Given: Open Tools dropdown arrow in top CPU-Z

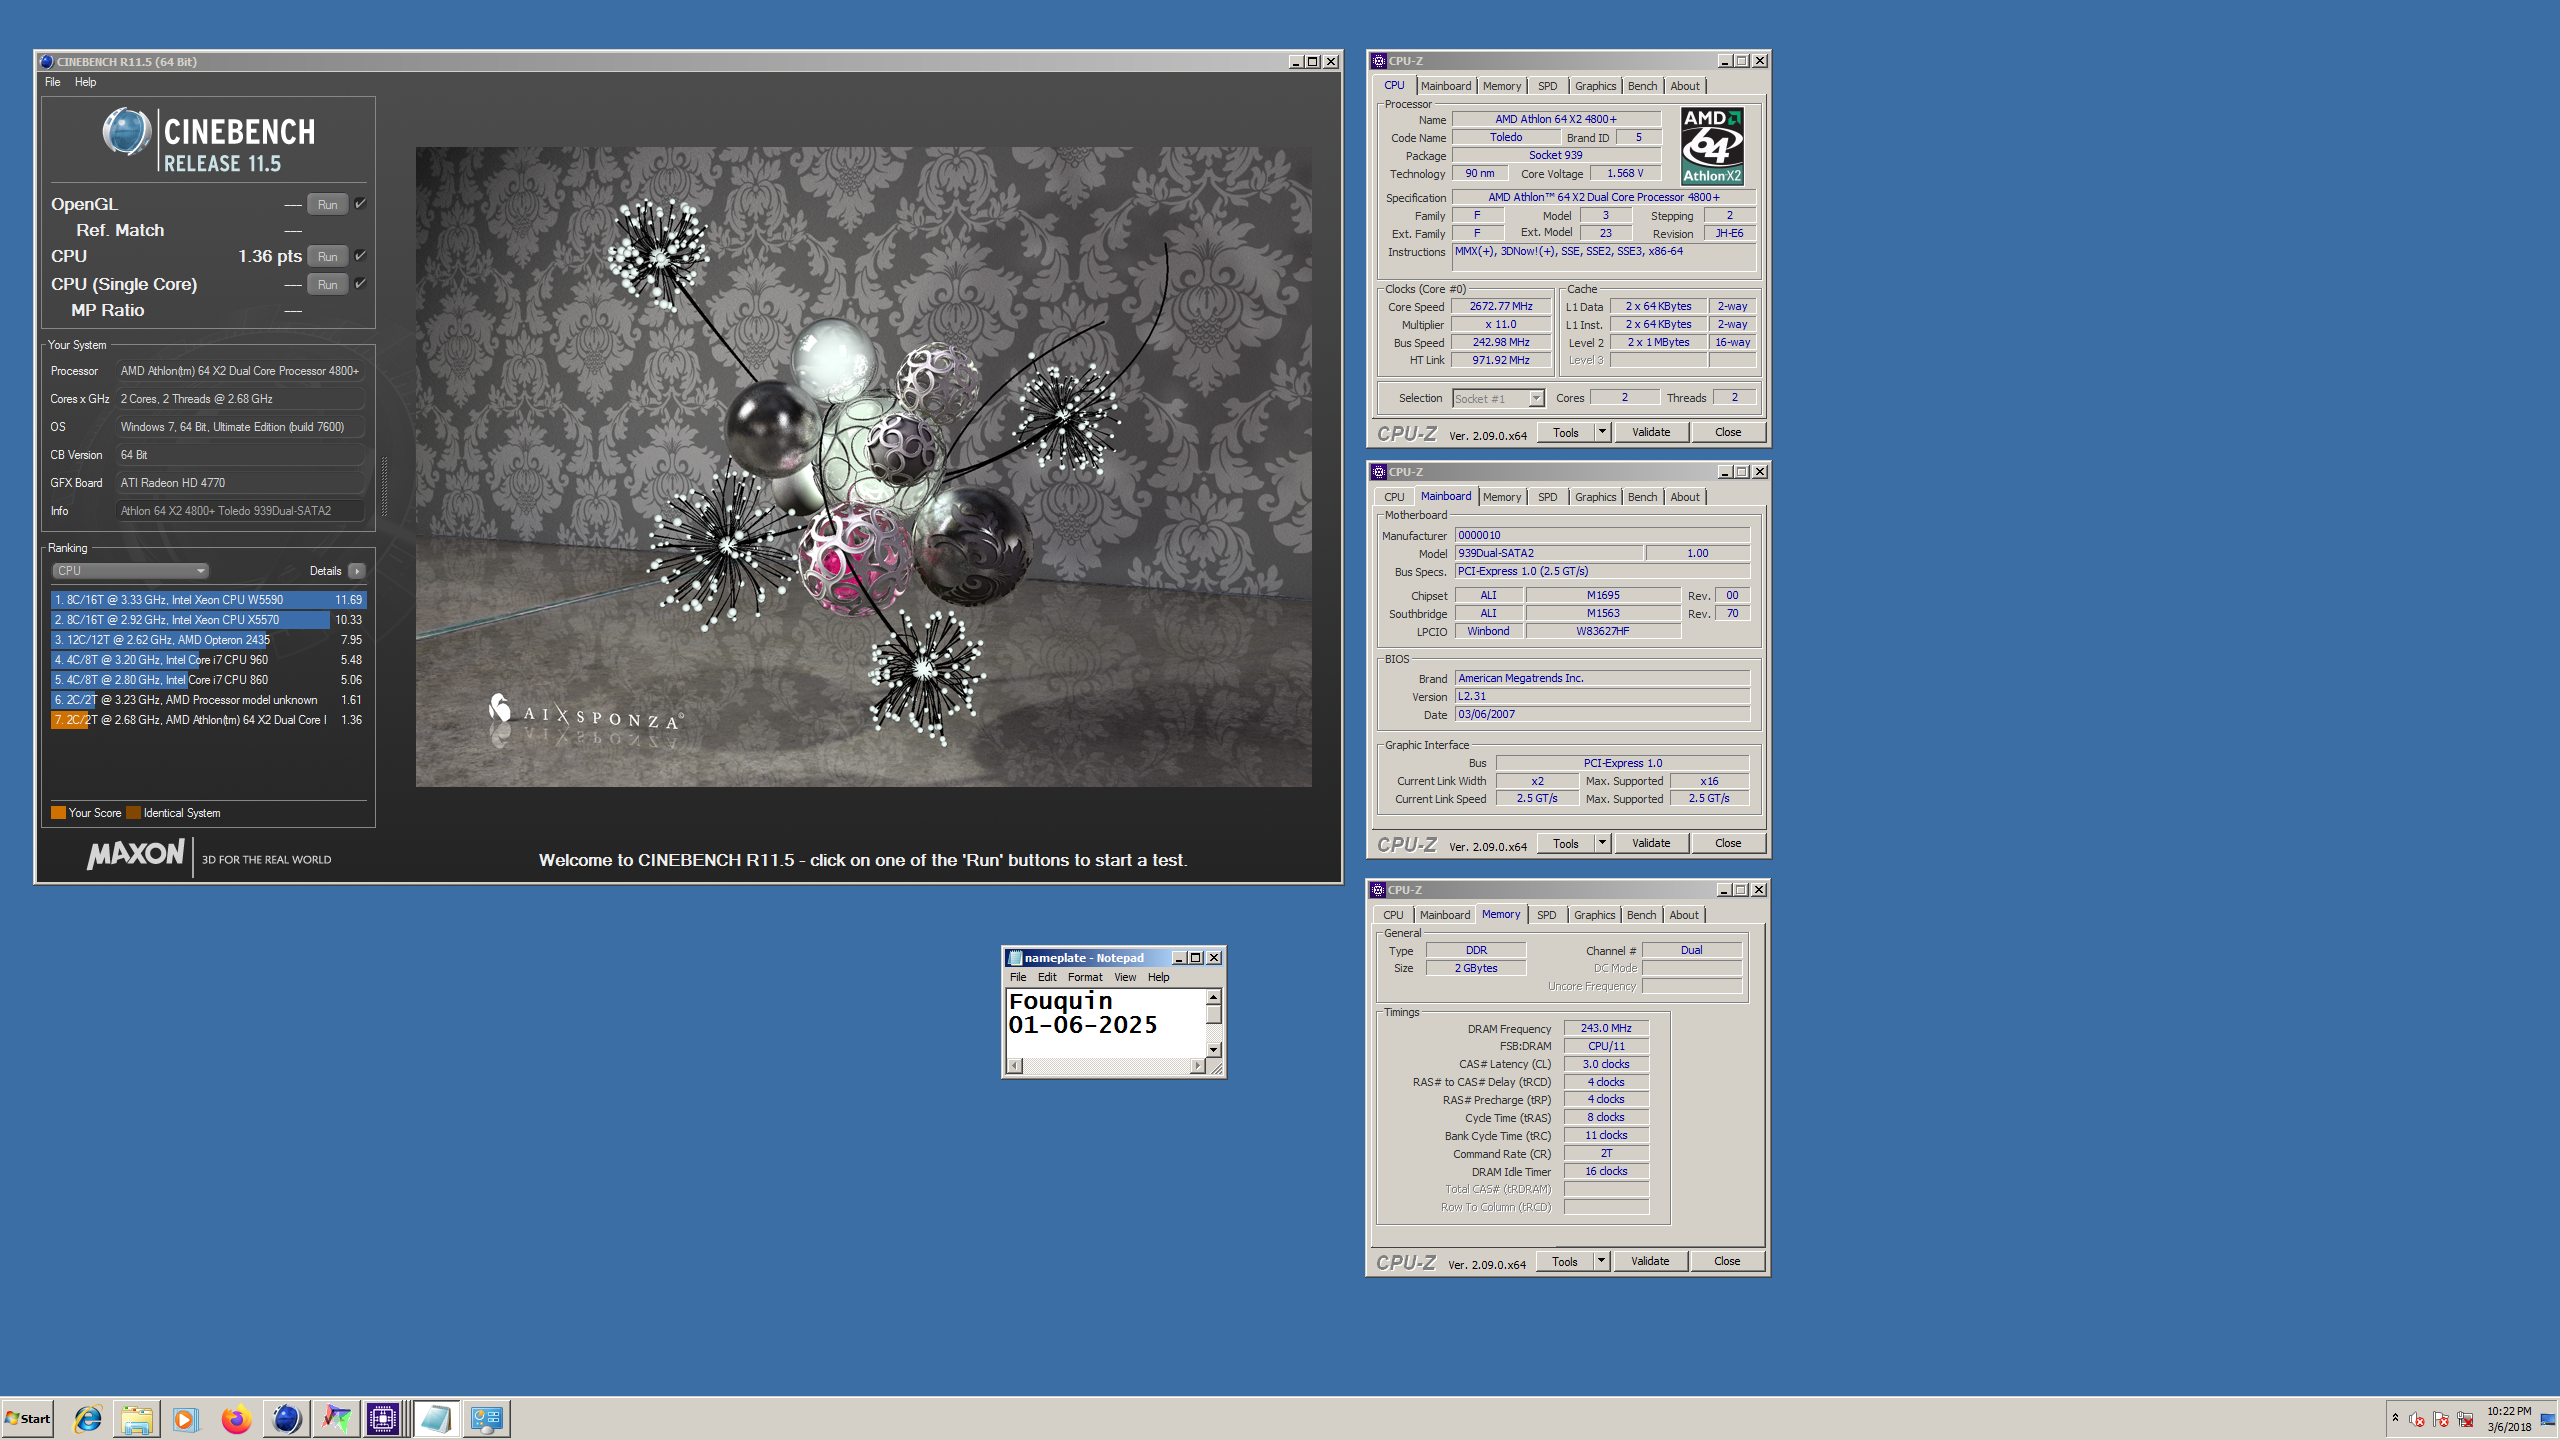Looking at the screenshot, I should pyautogui.click(x=1602, y=432).
